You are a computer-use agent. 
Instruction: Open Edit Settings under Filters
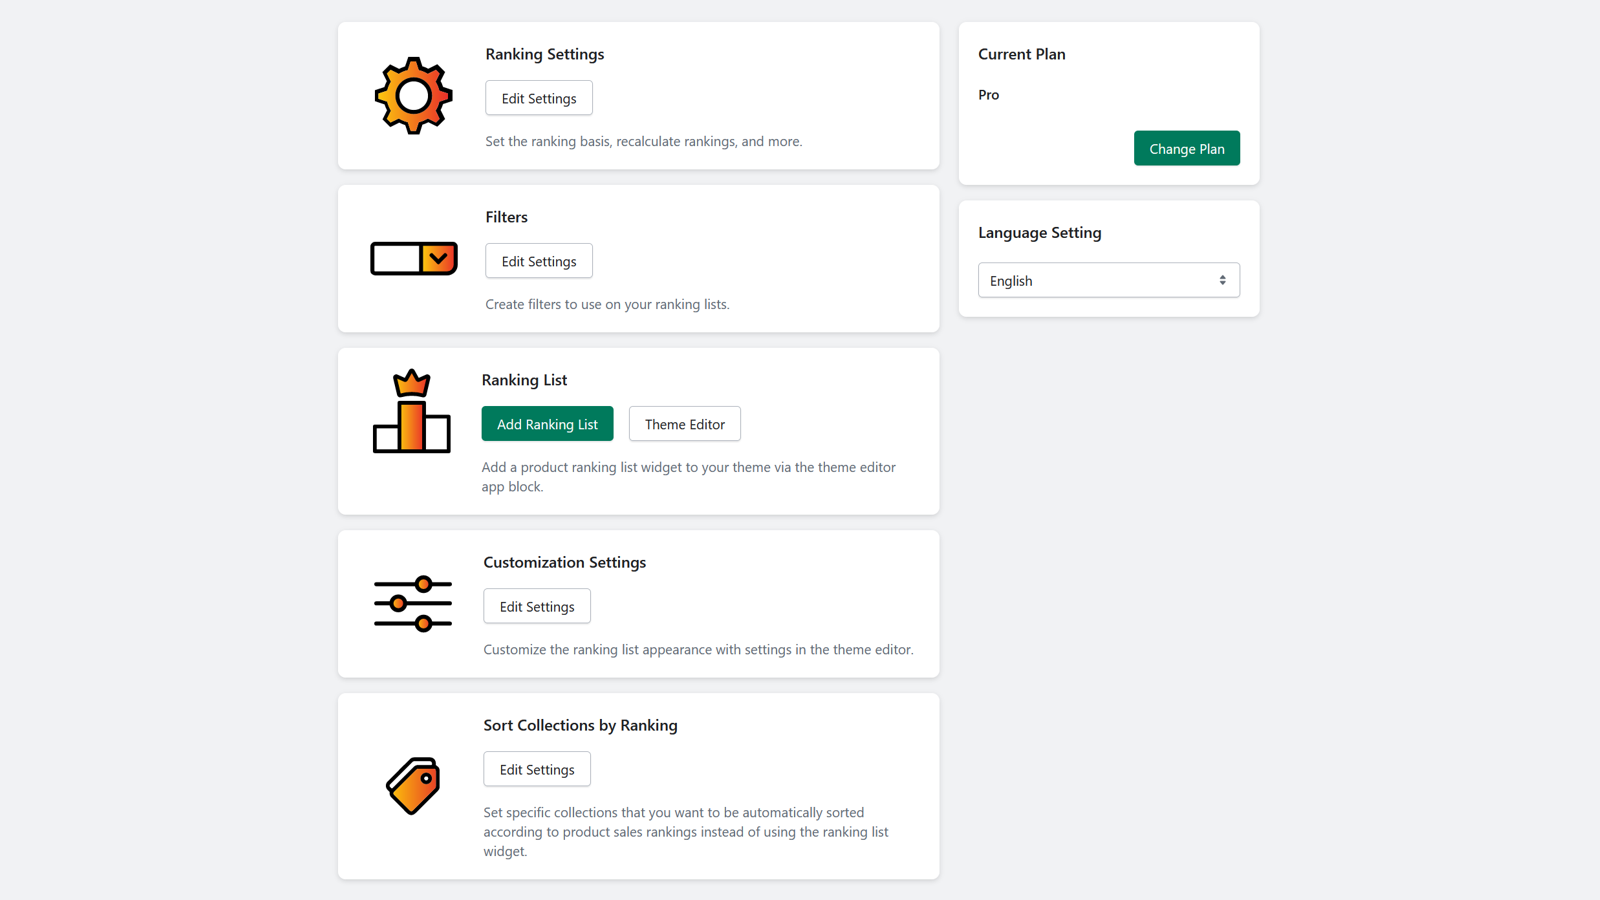coord(538,261)
